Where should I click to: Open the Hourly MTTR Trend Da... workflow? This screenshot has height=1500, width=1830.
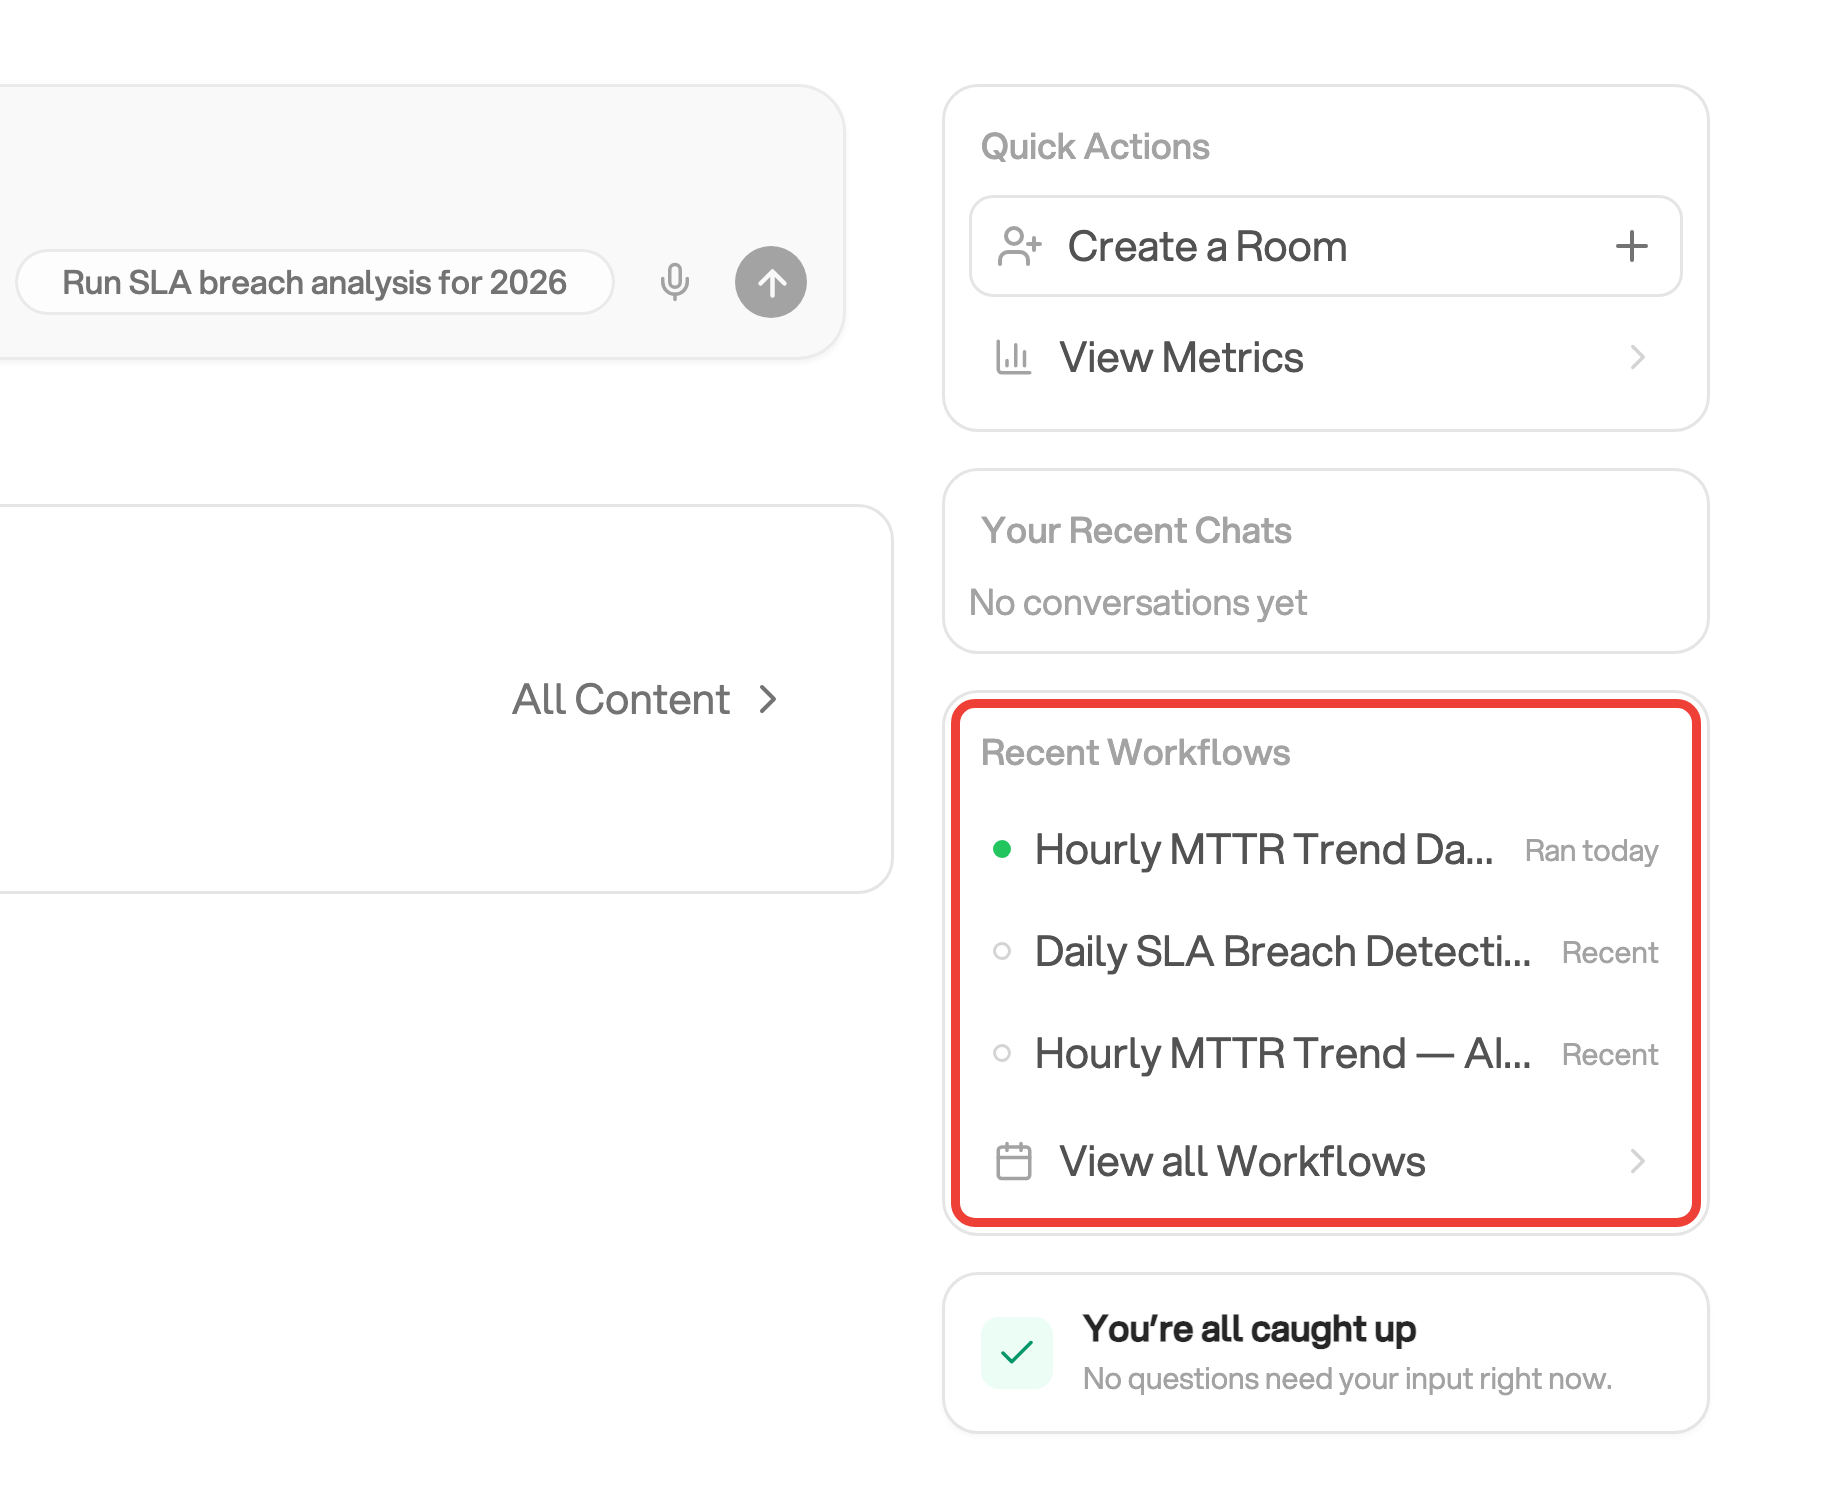tap(1326, 849)
